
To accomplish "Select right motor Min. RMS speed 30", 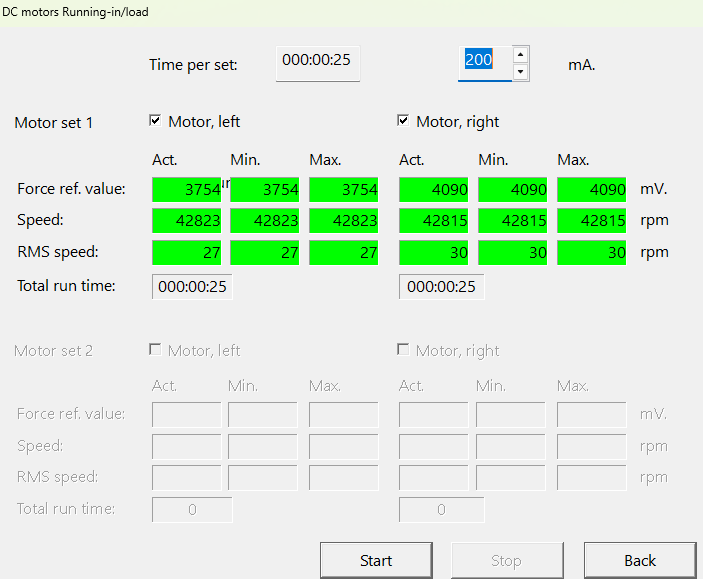I will coord(512,252).
